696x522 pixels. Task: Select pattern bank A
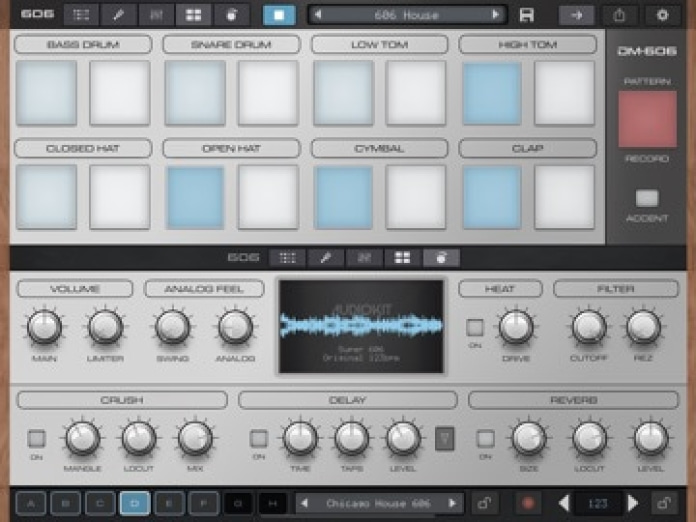tap(31, 503)
